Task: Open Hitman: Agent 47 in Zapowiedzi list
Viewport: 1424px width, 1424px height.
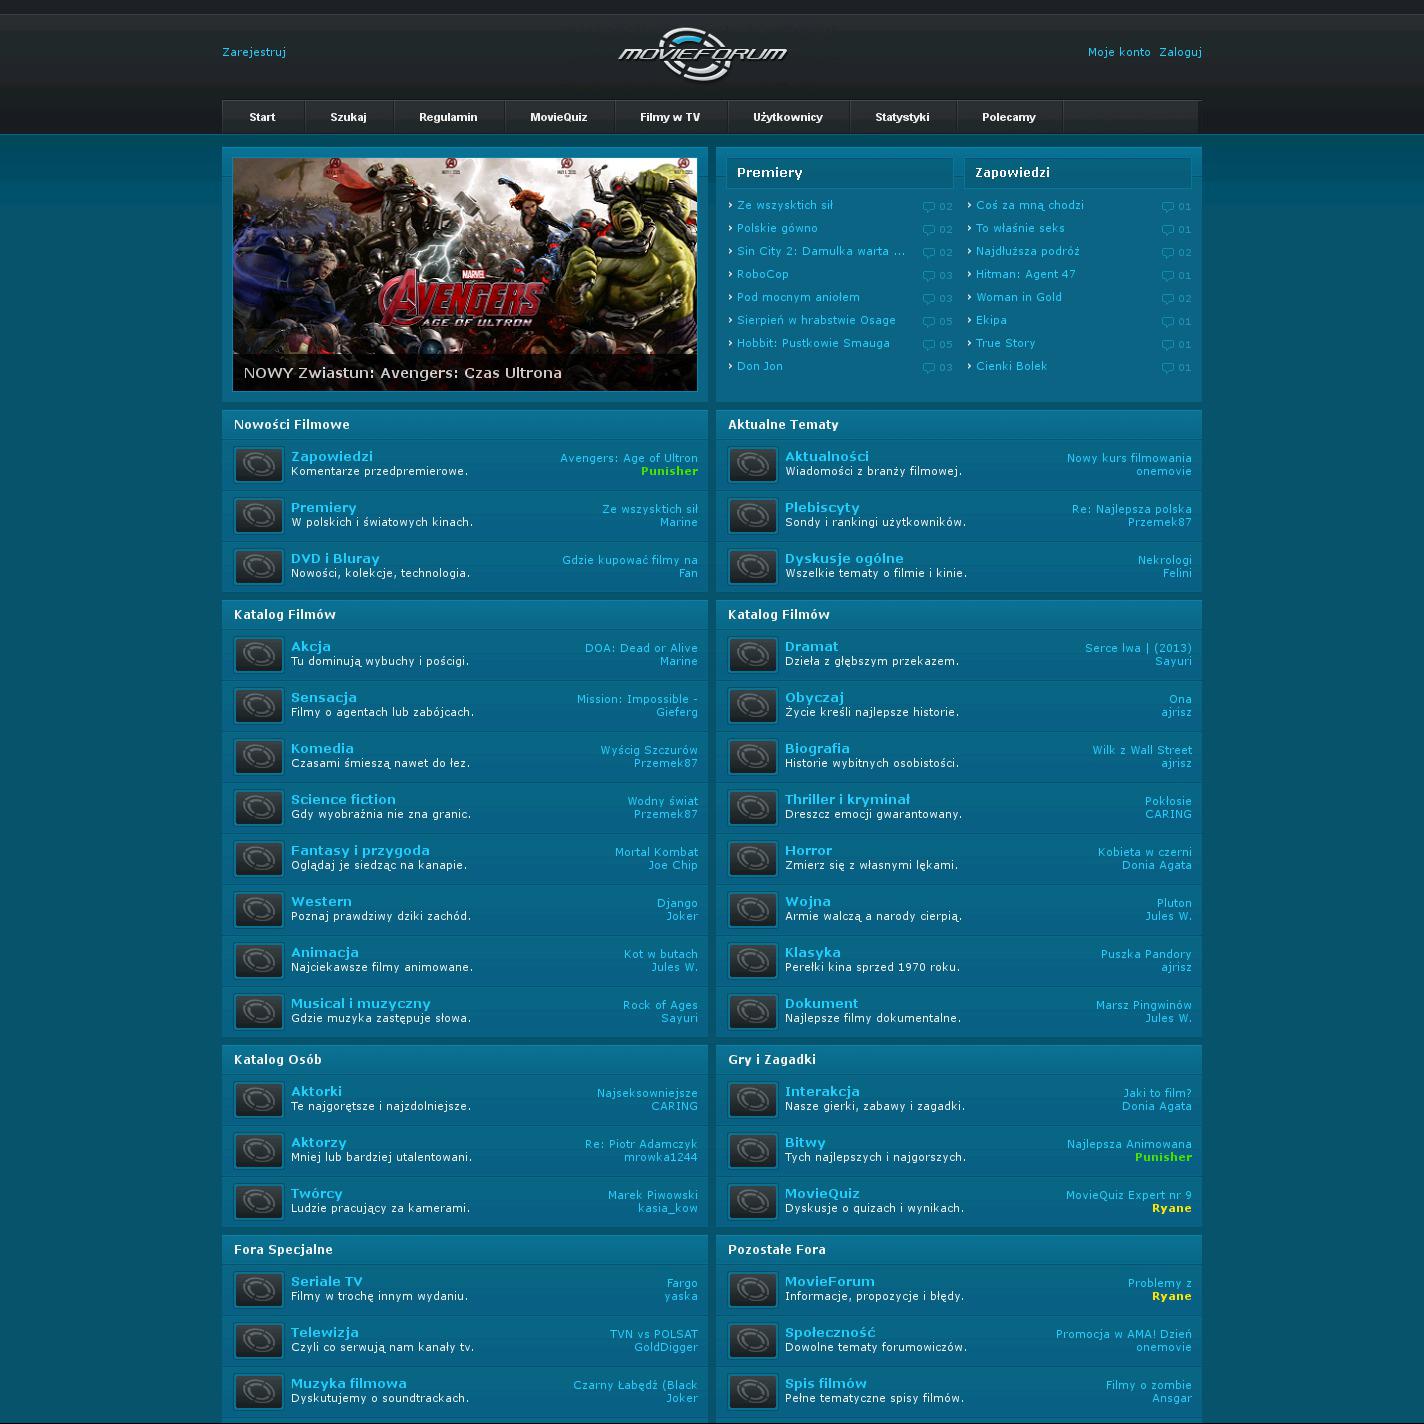Action: tap(1025, 274)
